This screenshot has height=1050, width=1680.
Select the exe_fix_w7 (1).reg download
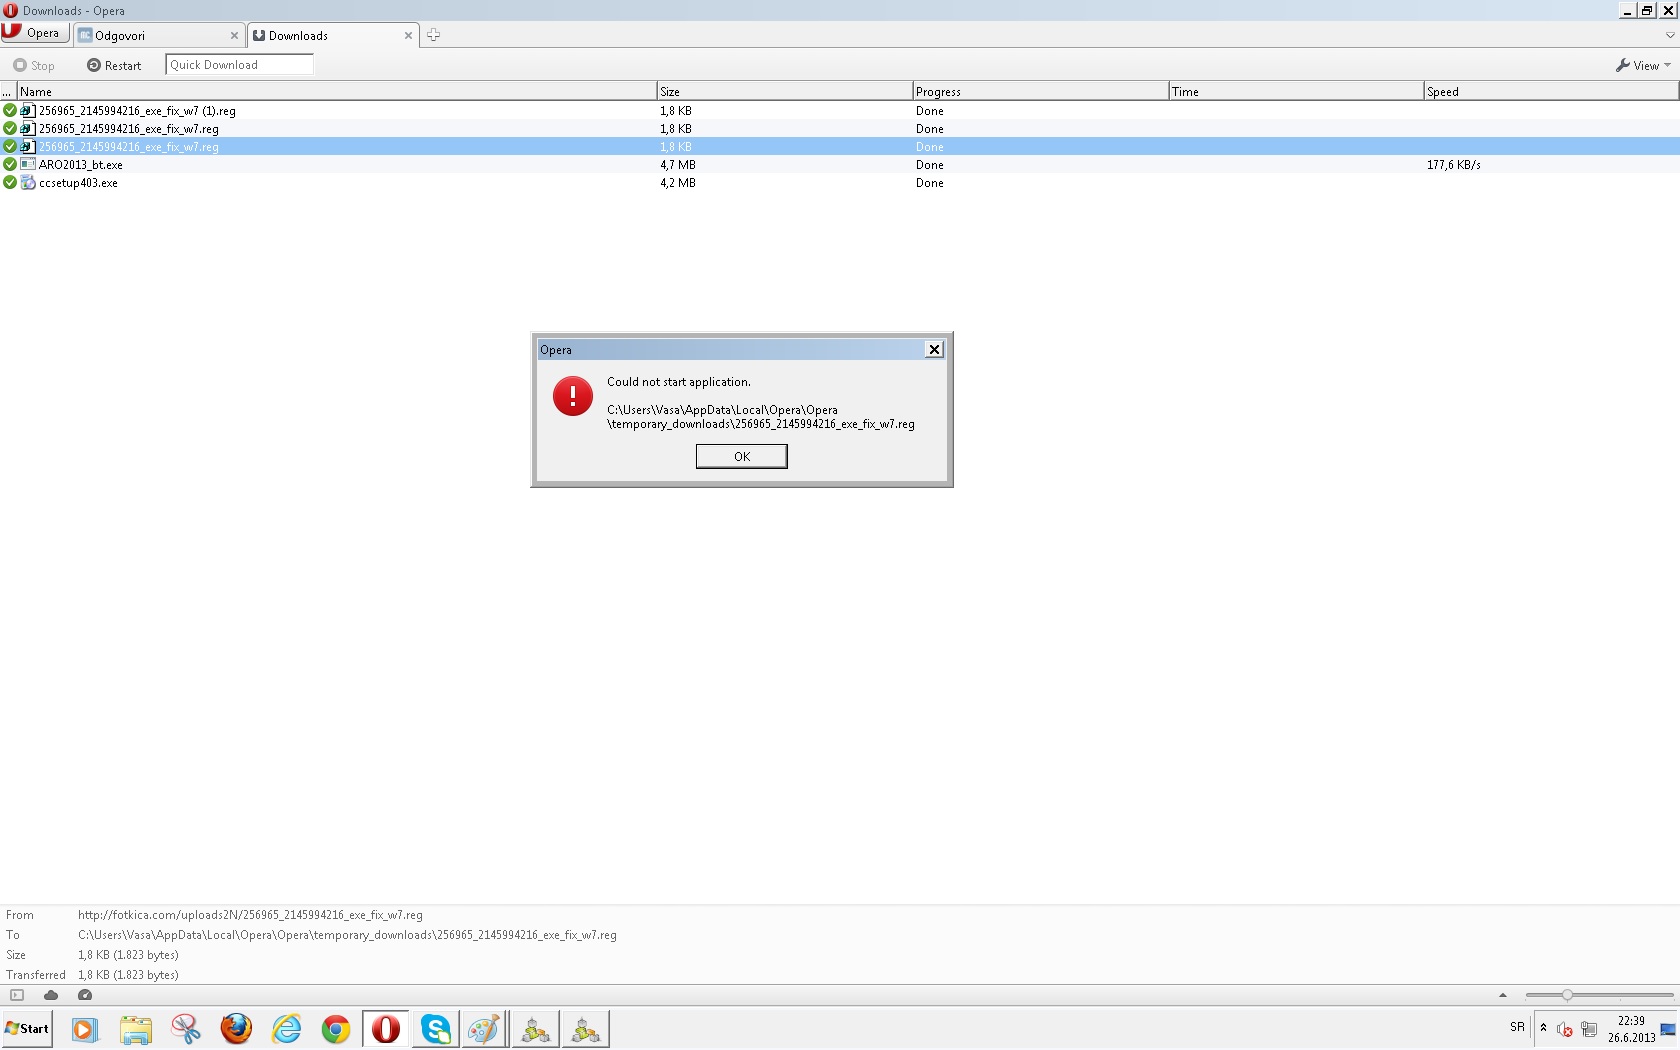click(840, 111)
